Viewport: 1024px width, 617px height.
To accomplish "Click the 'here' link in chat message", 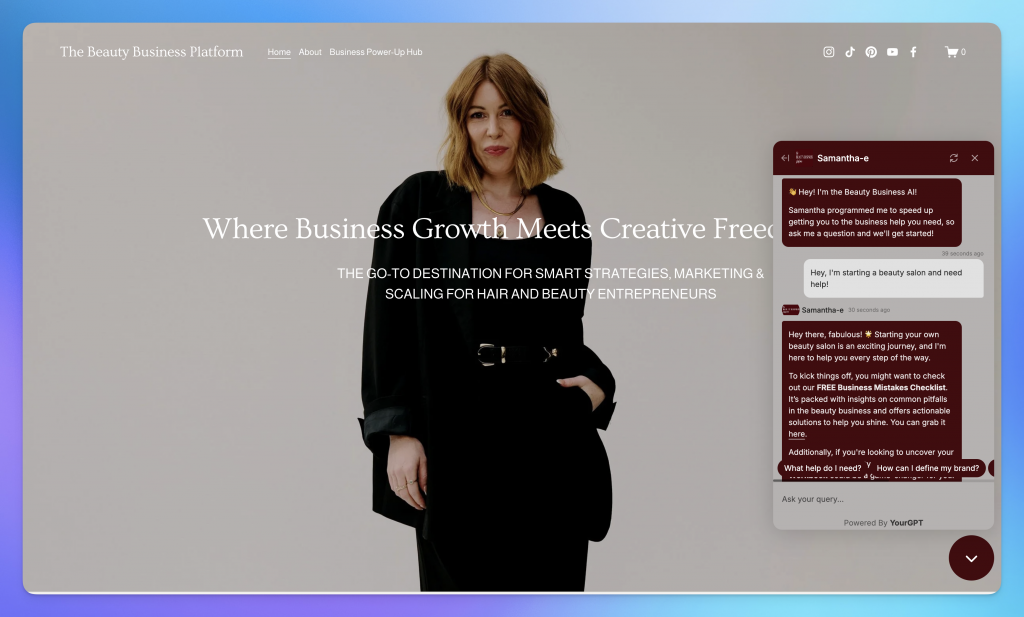I will pyautogui.click(x=796, y=434).
